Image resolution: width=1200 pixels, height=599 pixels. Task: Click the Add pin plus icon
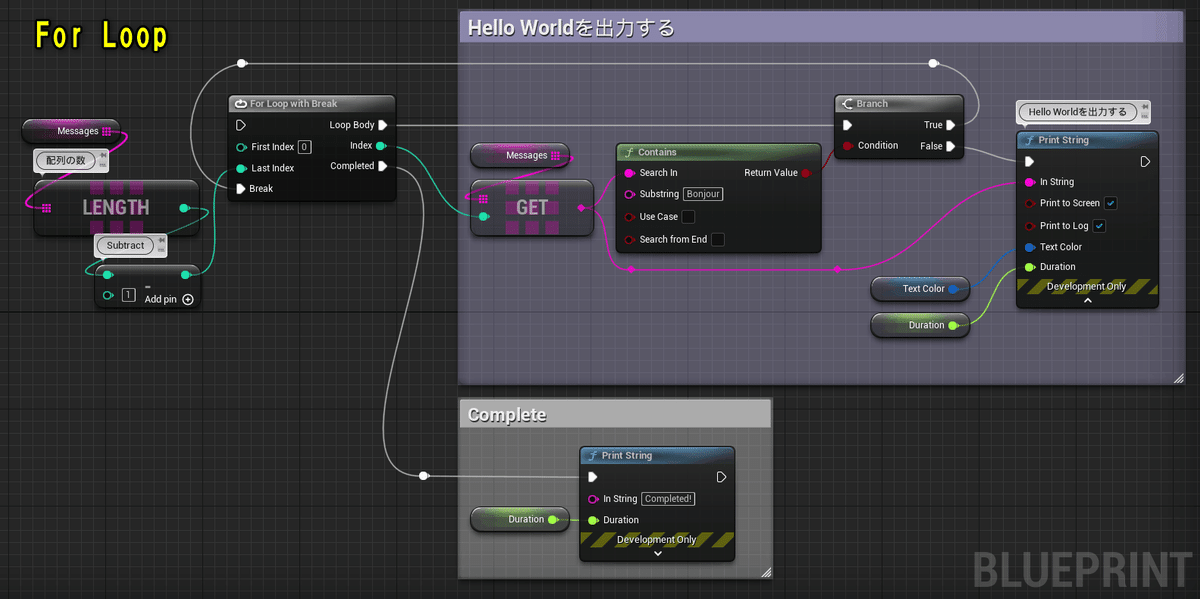tap(188, 299)
